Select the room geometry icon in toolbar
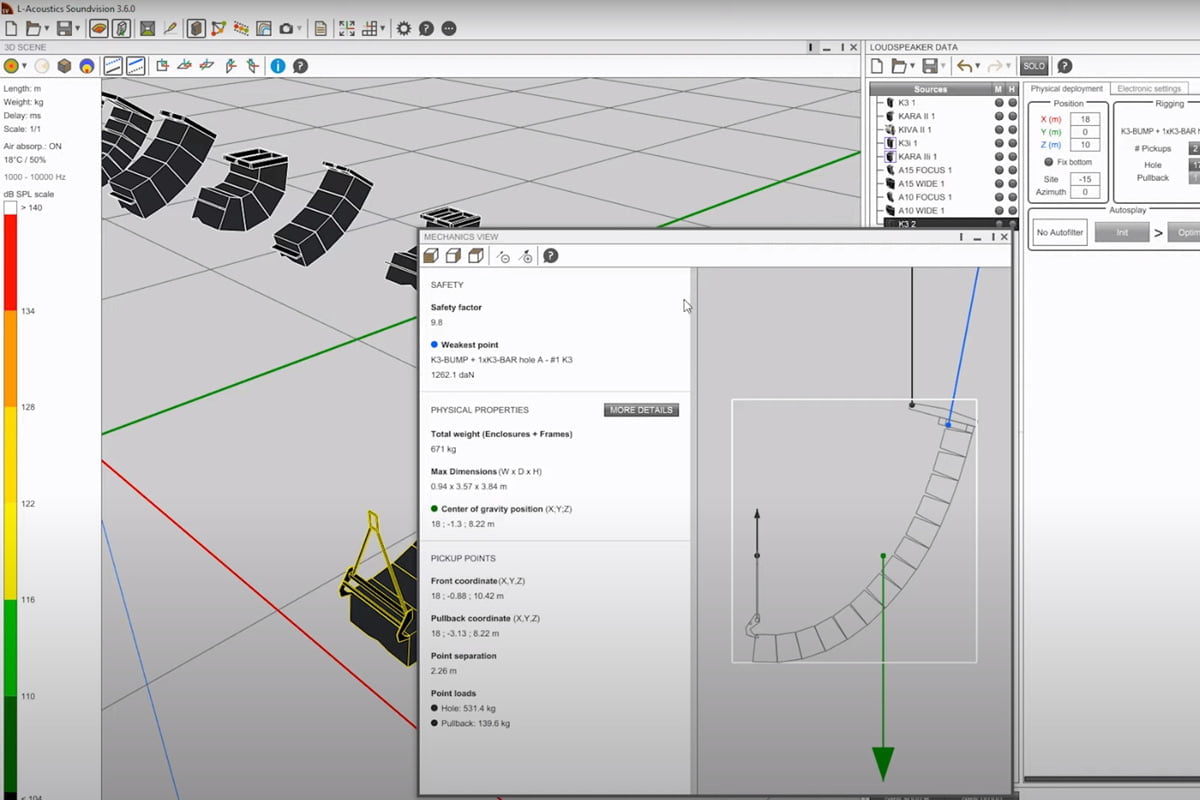Image resolution: width=1200 pixels, height=800 pixels. [148, 28]
